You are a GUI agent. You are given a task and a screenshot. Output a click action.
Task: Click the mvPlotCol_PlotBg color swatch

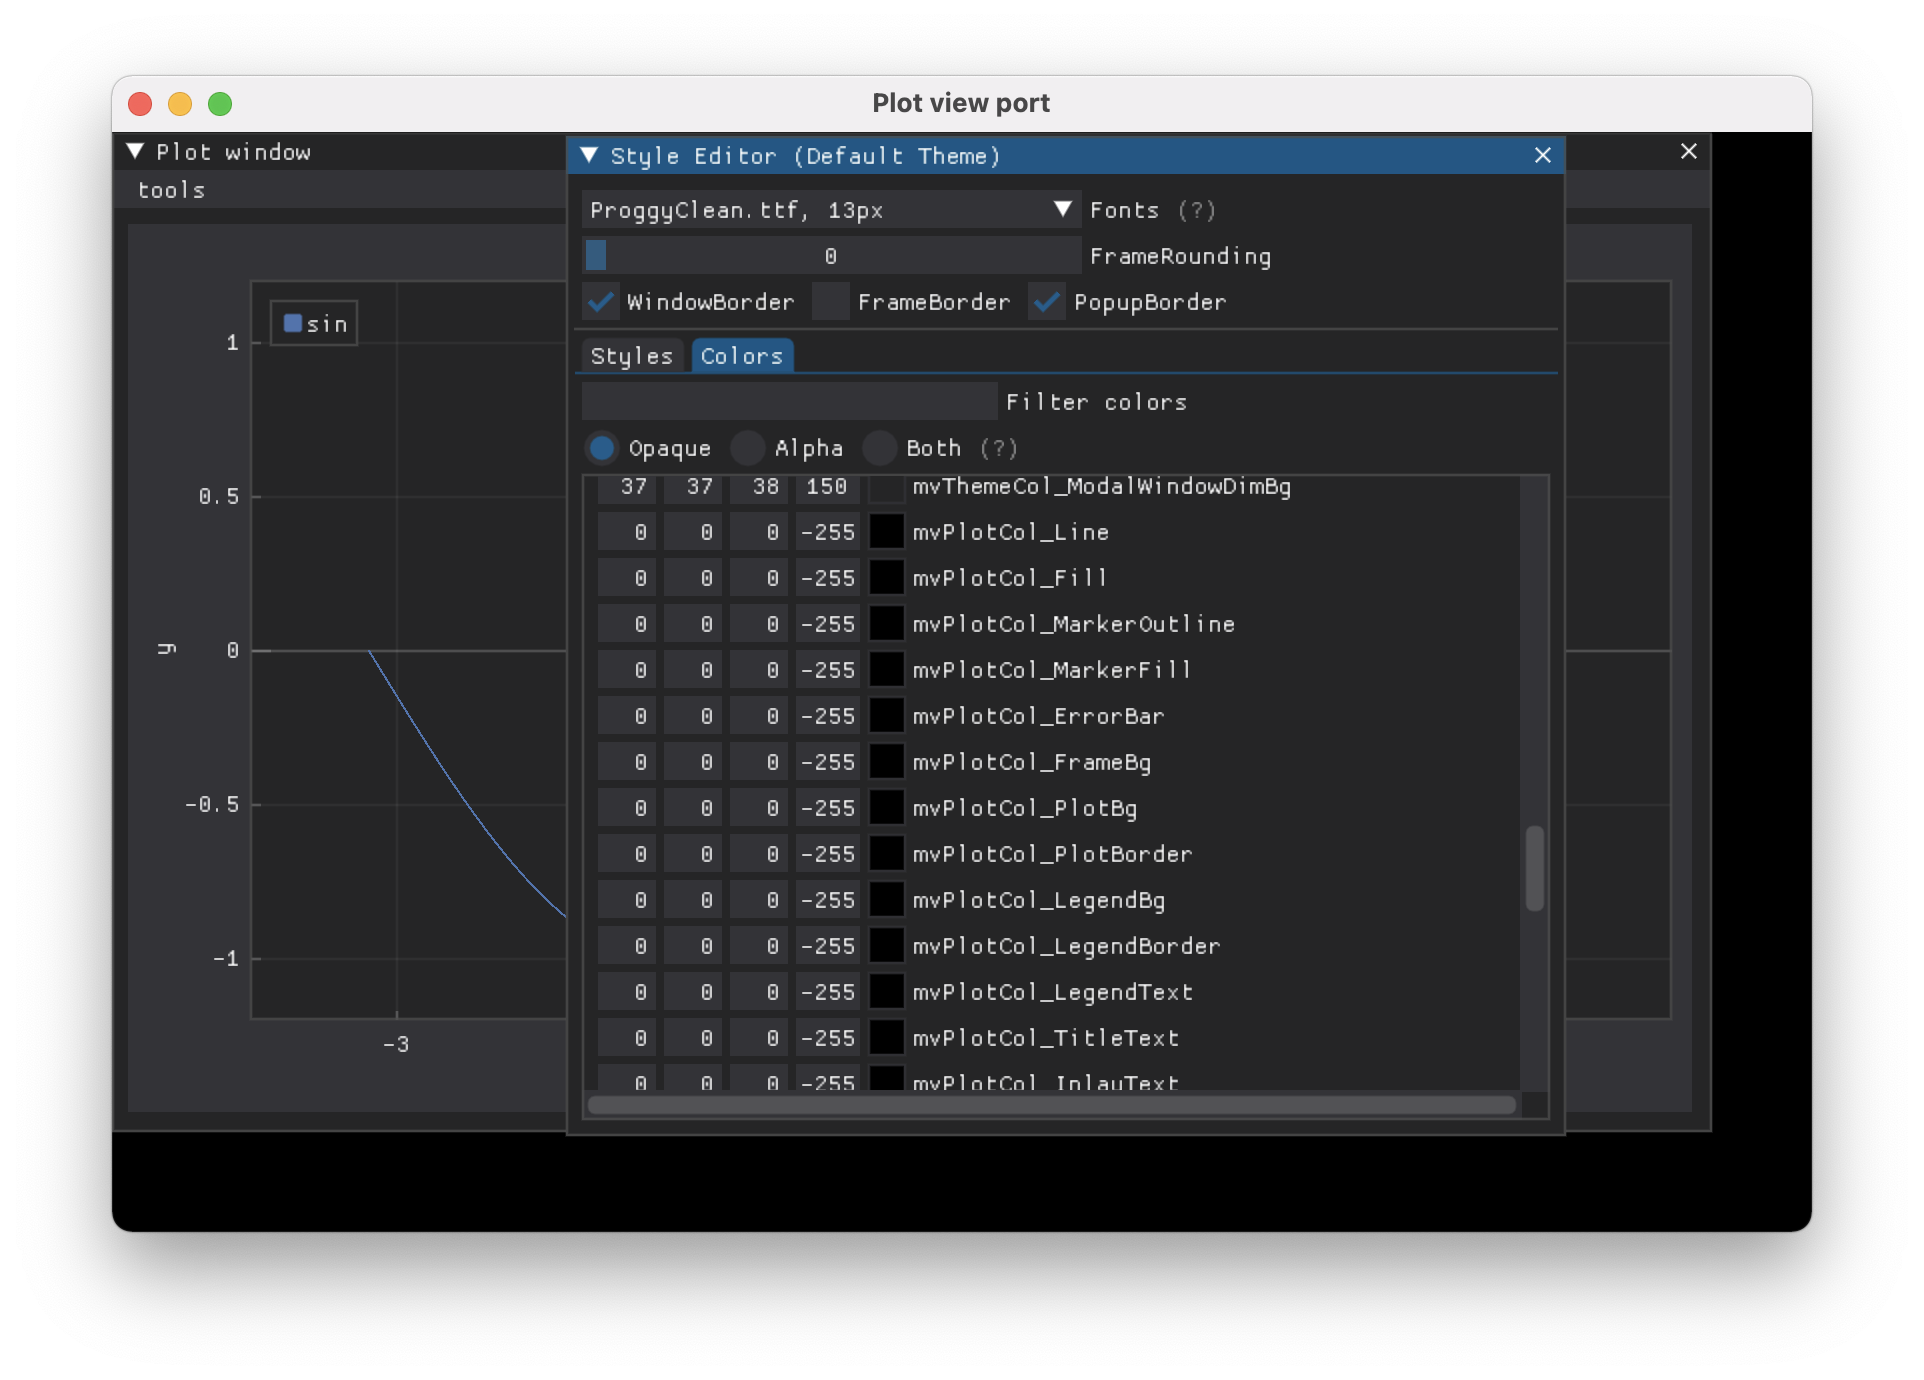pyautogui.click(x=886, y=808)
